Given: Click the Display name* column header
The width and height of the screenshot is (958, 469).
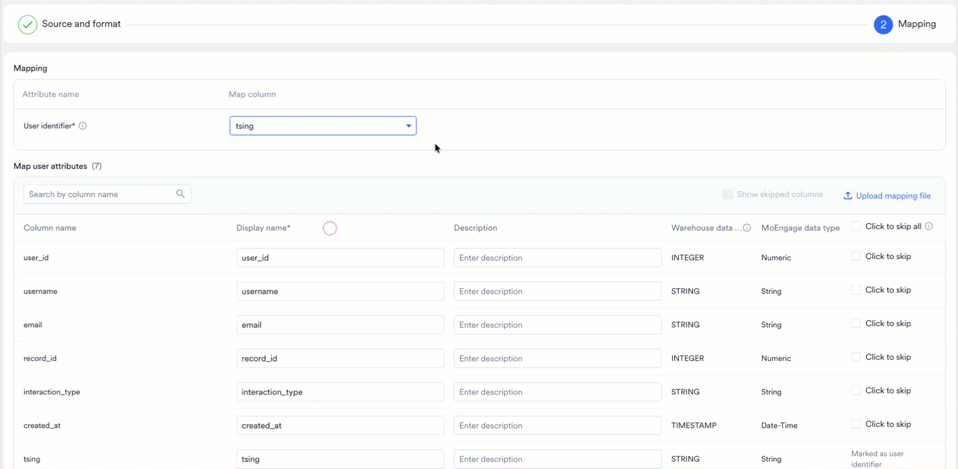Looking at the screenshot, I should (263, 228).
